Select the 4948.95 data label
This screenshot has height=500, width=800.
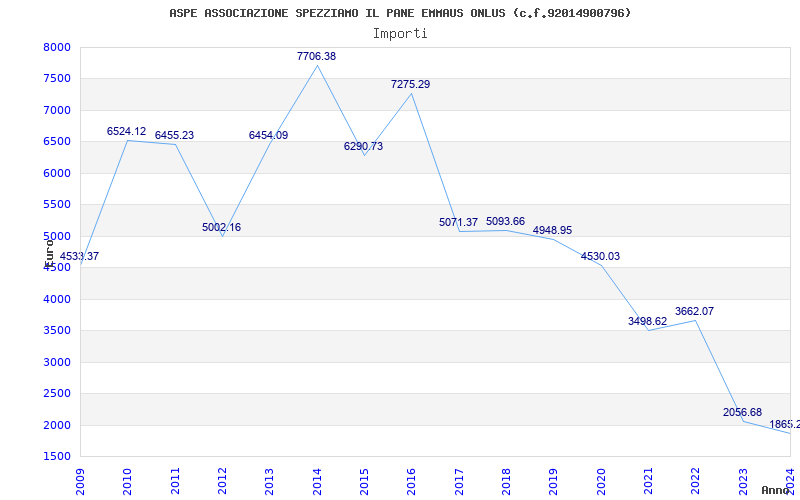553,230
